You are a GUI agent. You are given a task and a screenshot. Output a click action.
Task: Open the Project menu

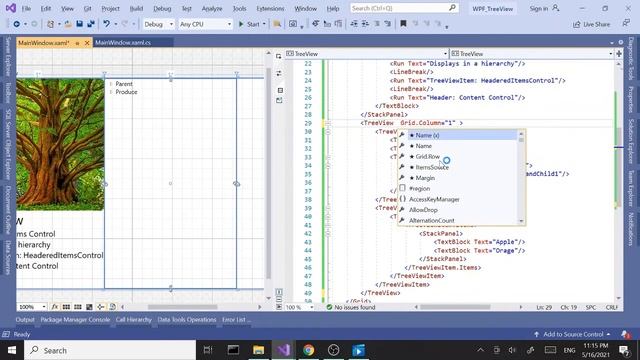coord(110,8)
